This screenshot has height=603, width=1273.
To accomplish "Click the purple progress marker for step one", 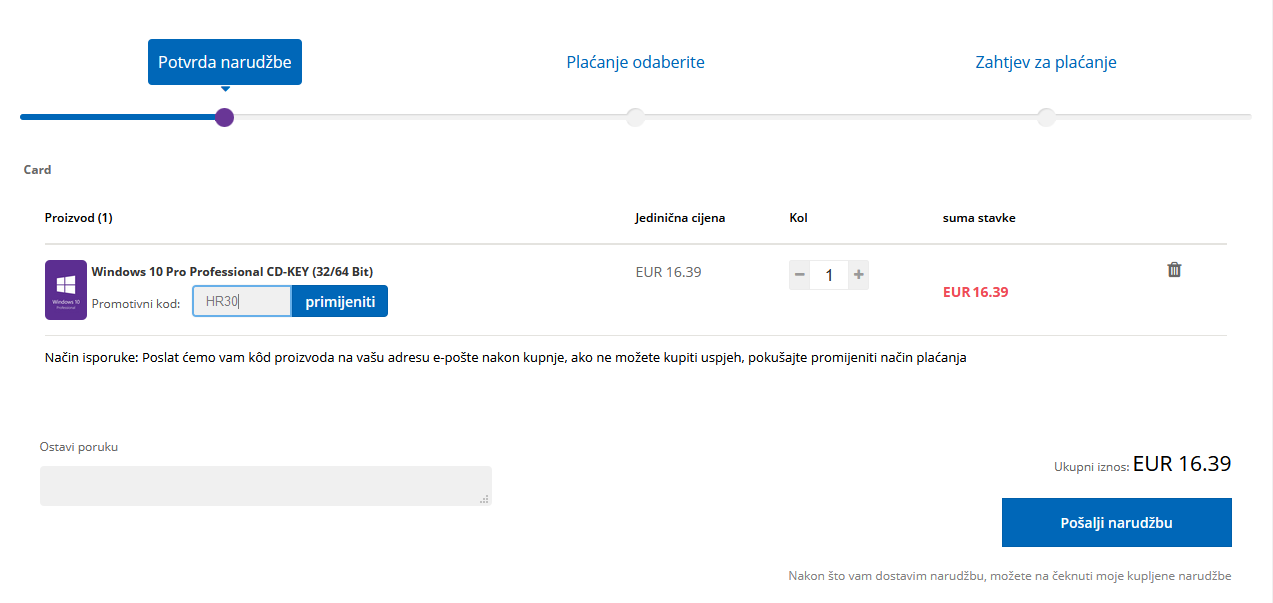I will (225, 117).
